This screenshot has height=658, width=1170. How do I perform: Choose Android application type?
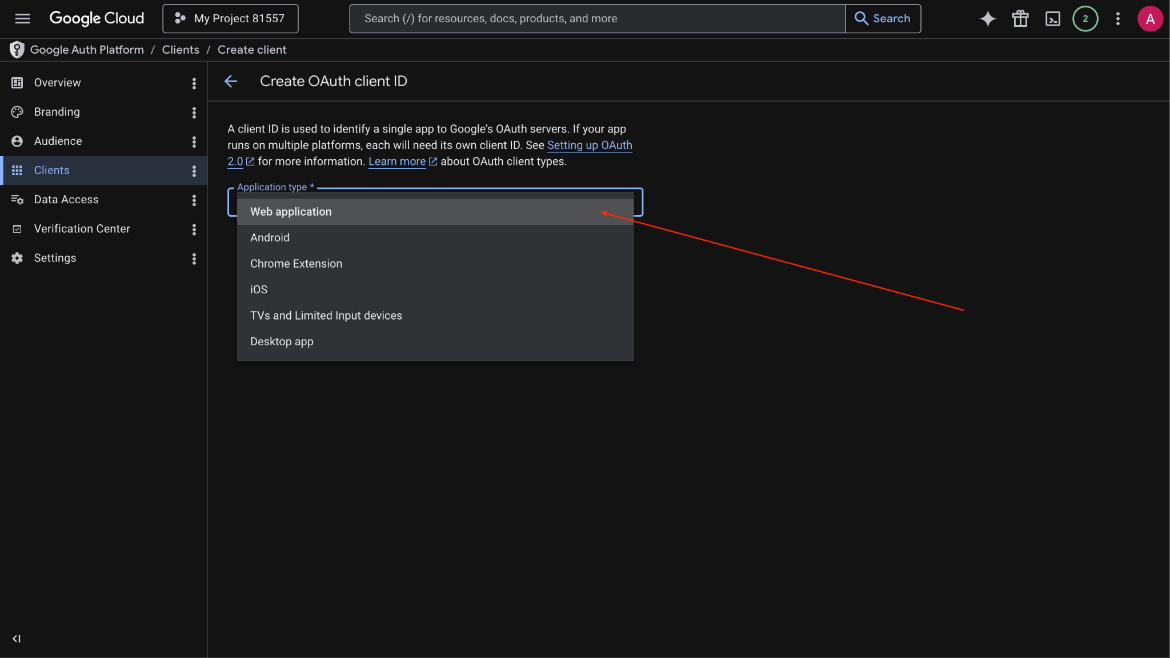(x=435, y=238)
